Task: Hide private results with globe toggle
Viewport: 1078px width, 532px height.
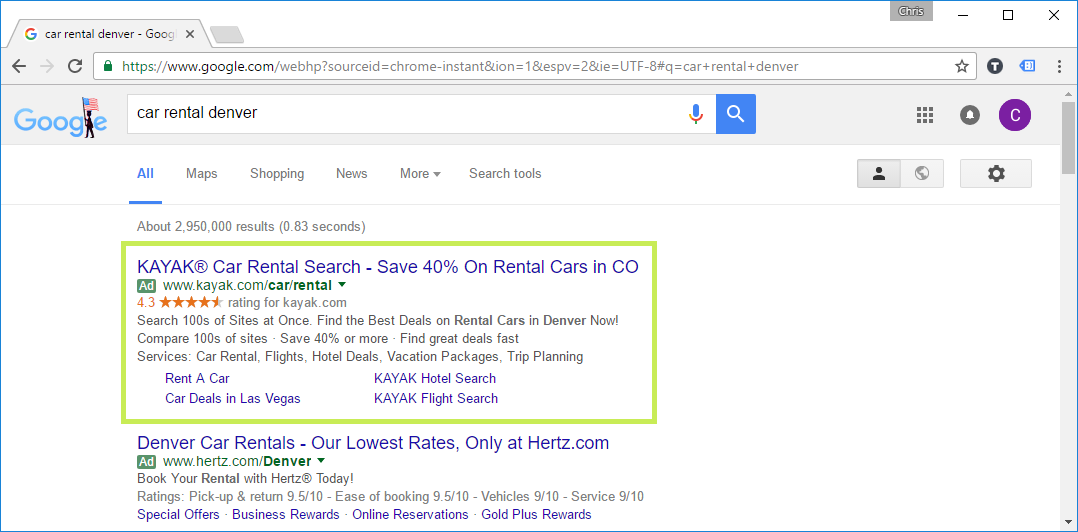Action: (x=922, y=174)
